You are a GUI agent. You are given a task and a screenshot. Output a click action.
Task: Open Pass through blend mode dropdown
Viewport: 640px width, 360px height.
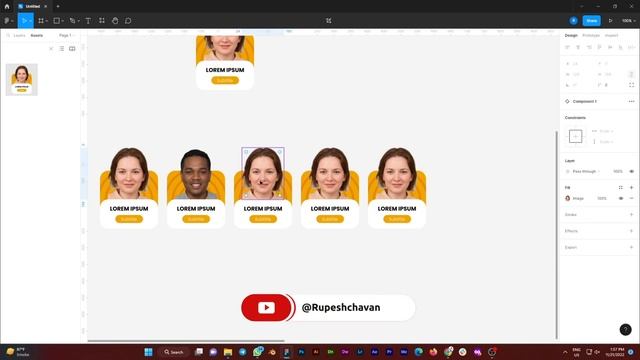[586, 171]
